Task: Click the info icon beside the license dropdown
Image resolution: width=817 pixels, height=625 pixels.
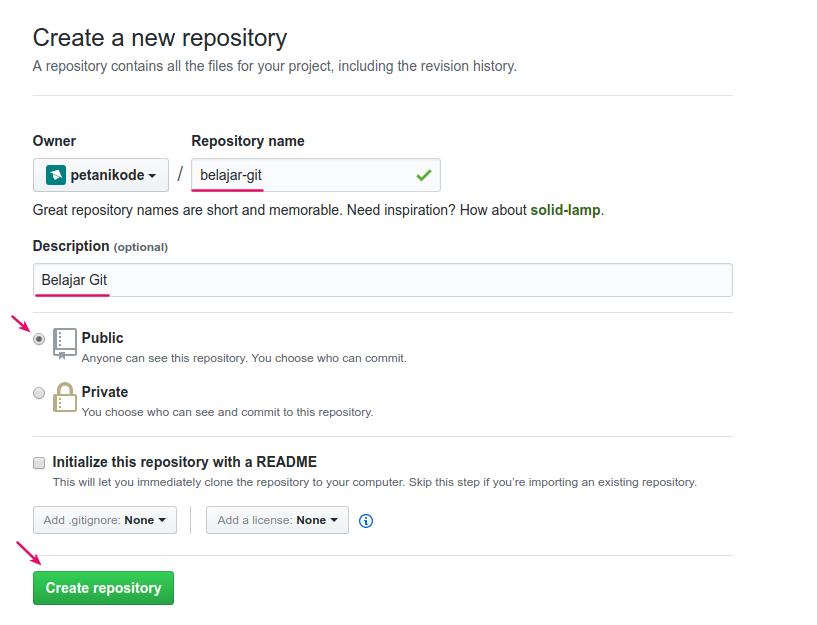Action: [366, 520]
